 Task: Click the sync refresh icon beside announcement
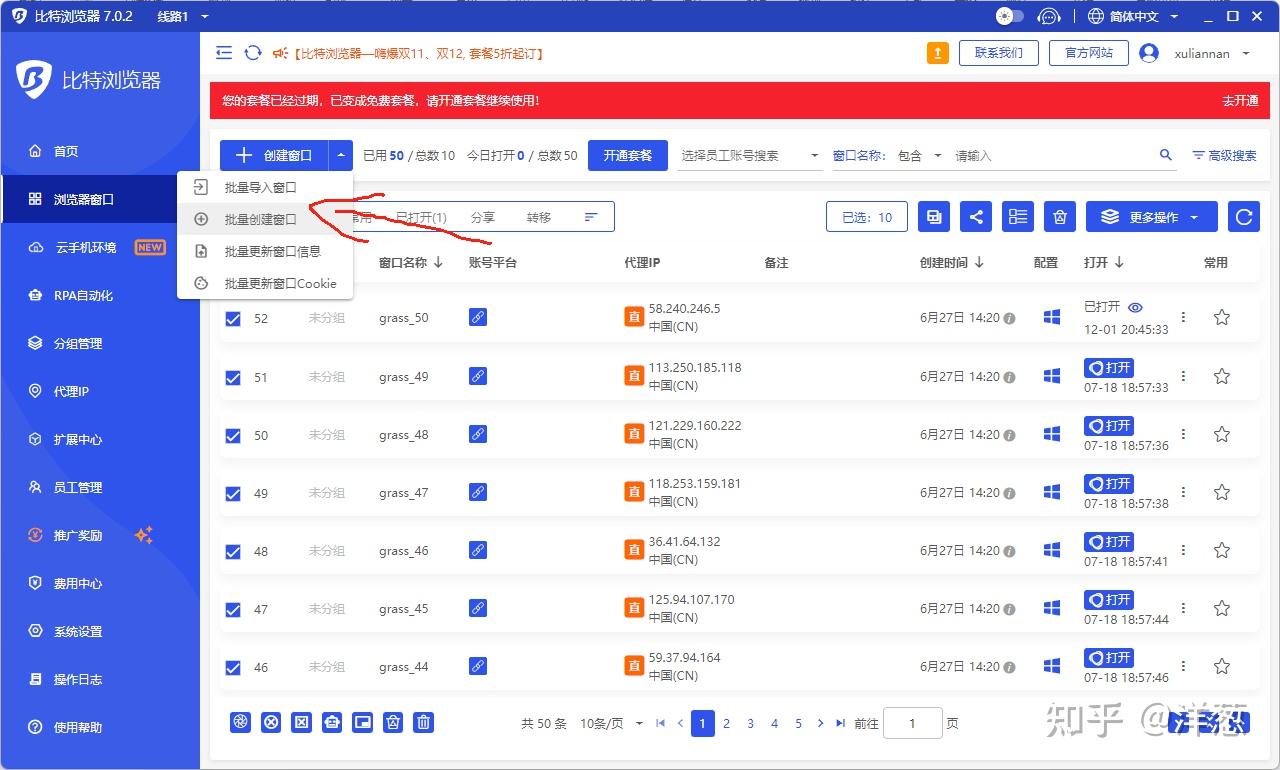[x=253, y=53]
